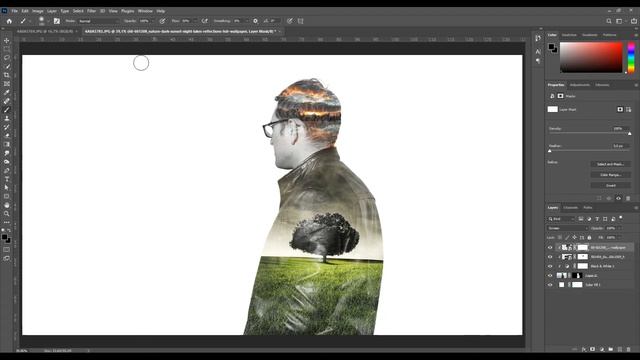
Task: Switch to the Channels tab
Action: tap(570, 208)
